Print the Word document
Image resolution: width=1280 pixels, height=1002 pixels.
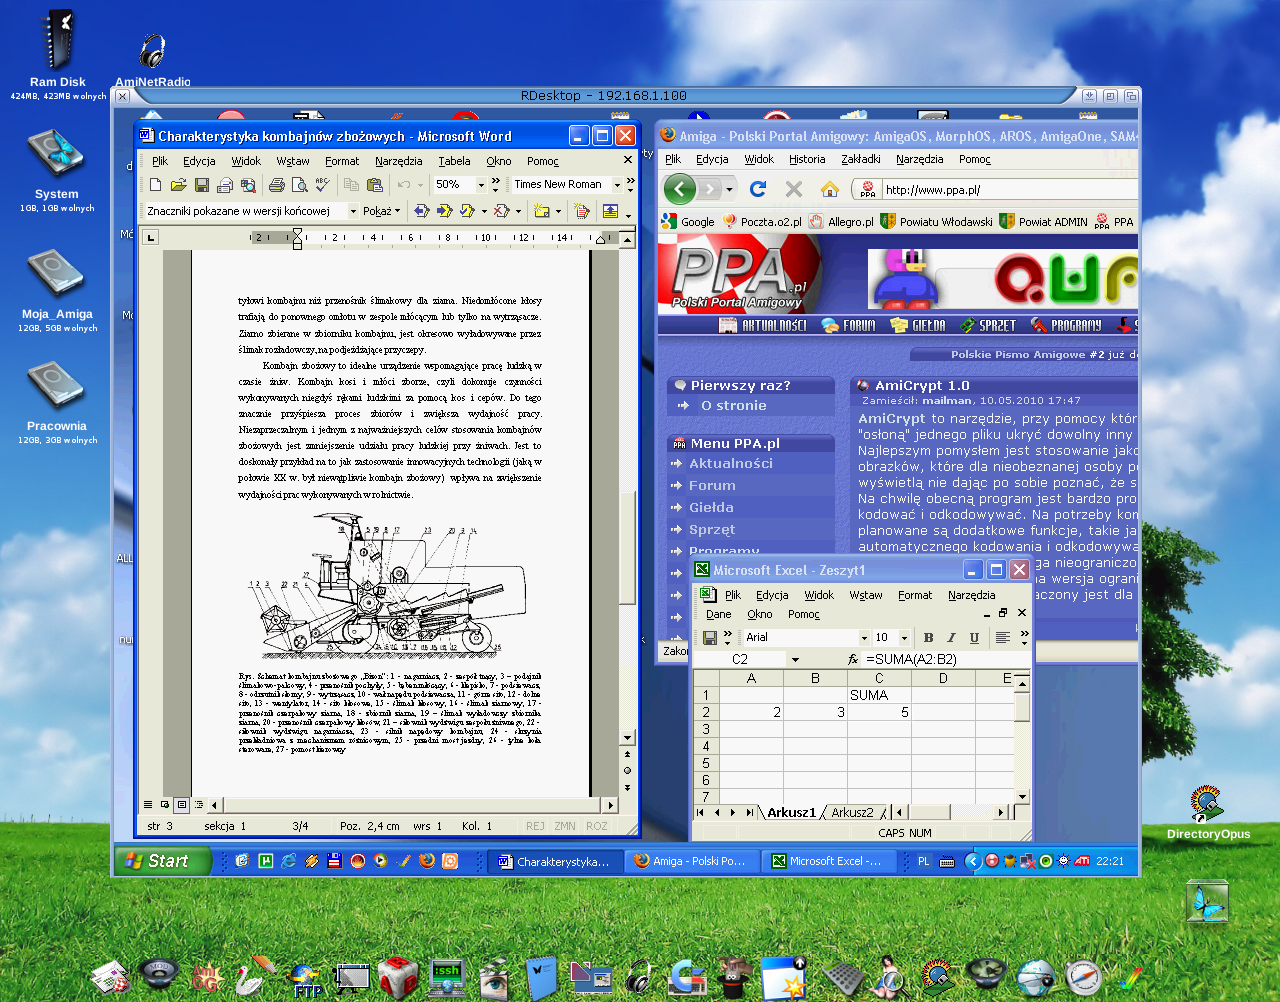276,185
